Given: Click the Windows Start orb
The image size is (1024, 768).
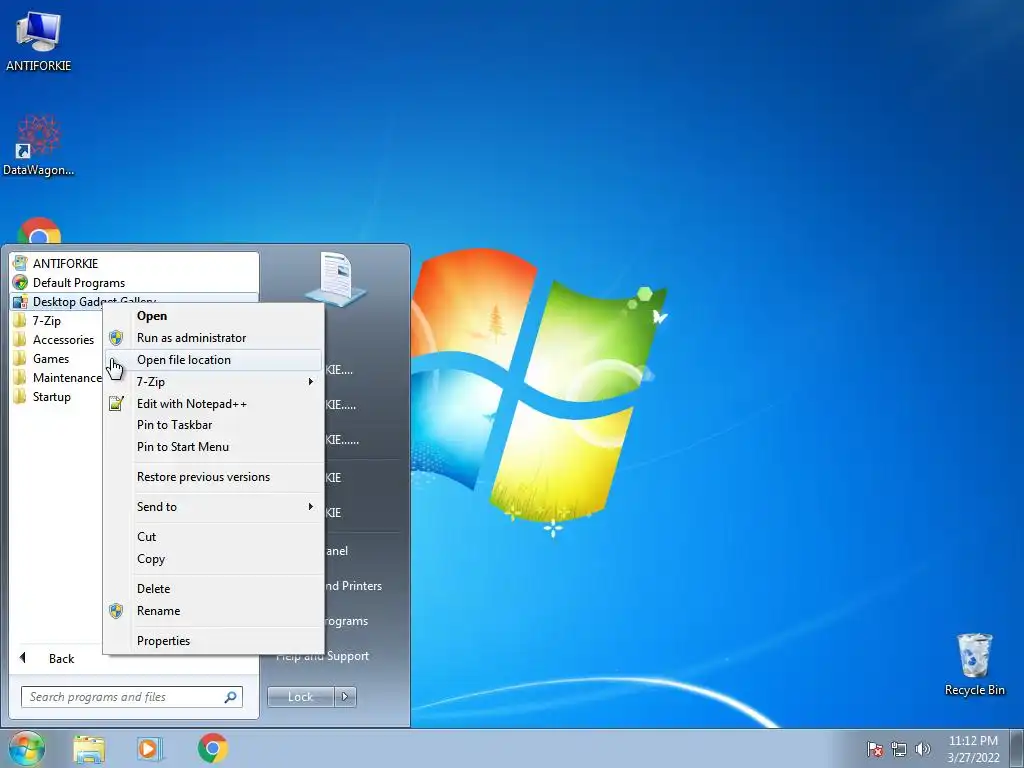Looking at the screenshot, I should (26, 748).
